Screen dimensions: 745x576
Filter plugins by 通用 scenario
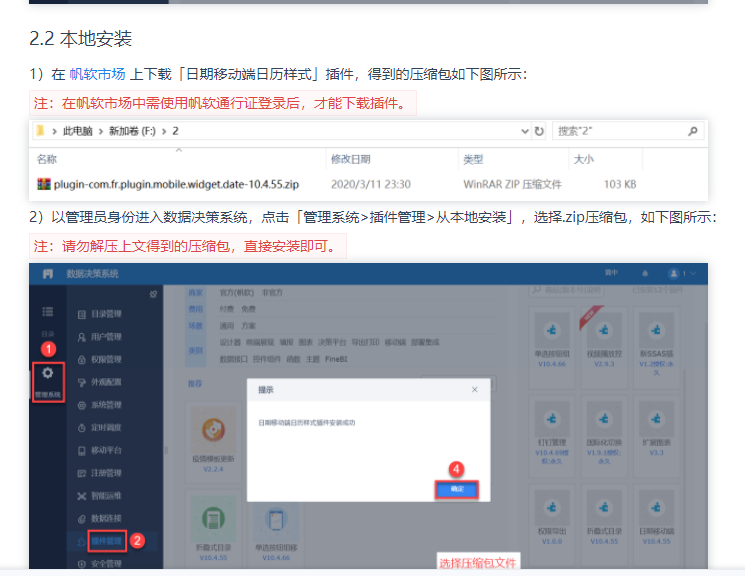tap(227, 326)
